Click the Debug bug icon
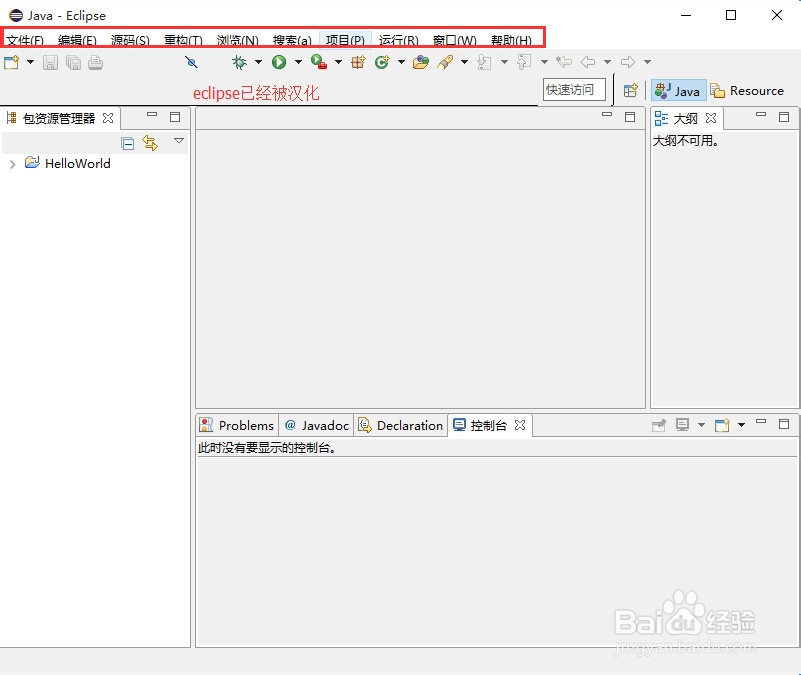This screenshot has height=675, width=801. point(239,62)
